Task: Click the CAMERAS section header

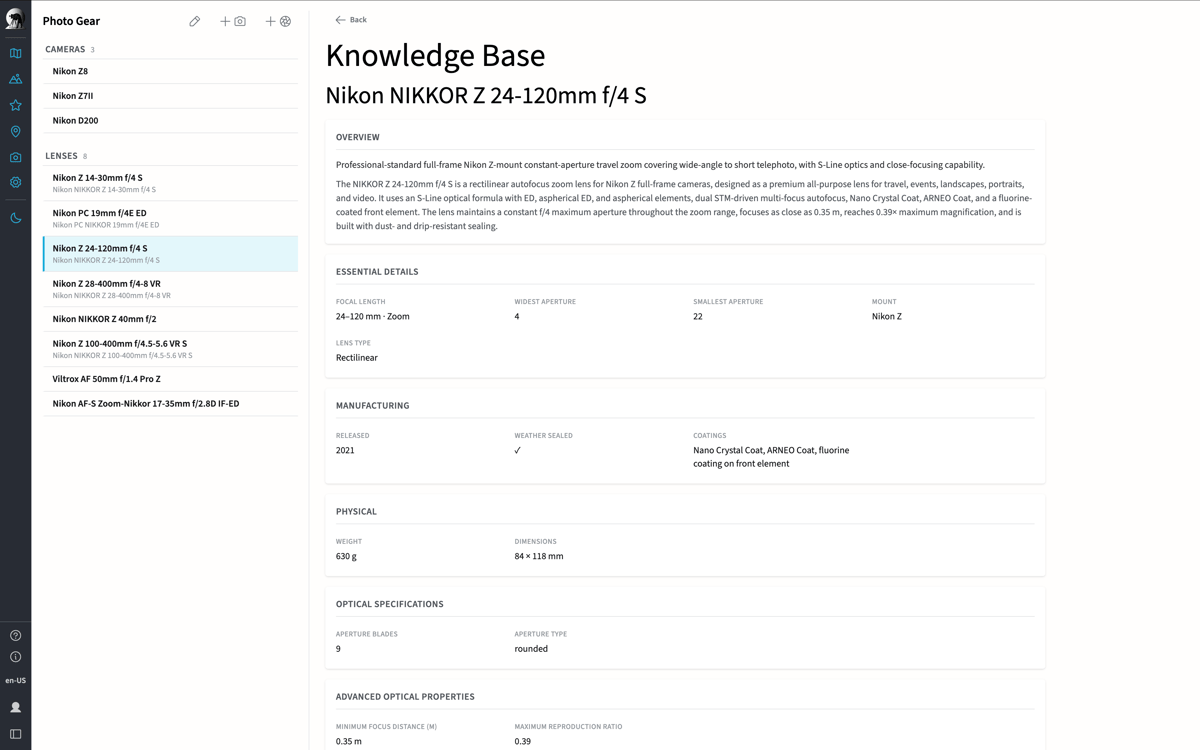Action: pos(65,49)
